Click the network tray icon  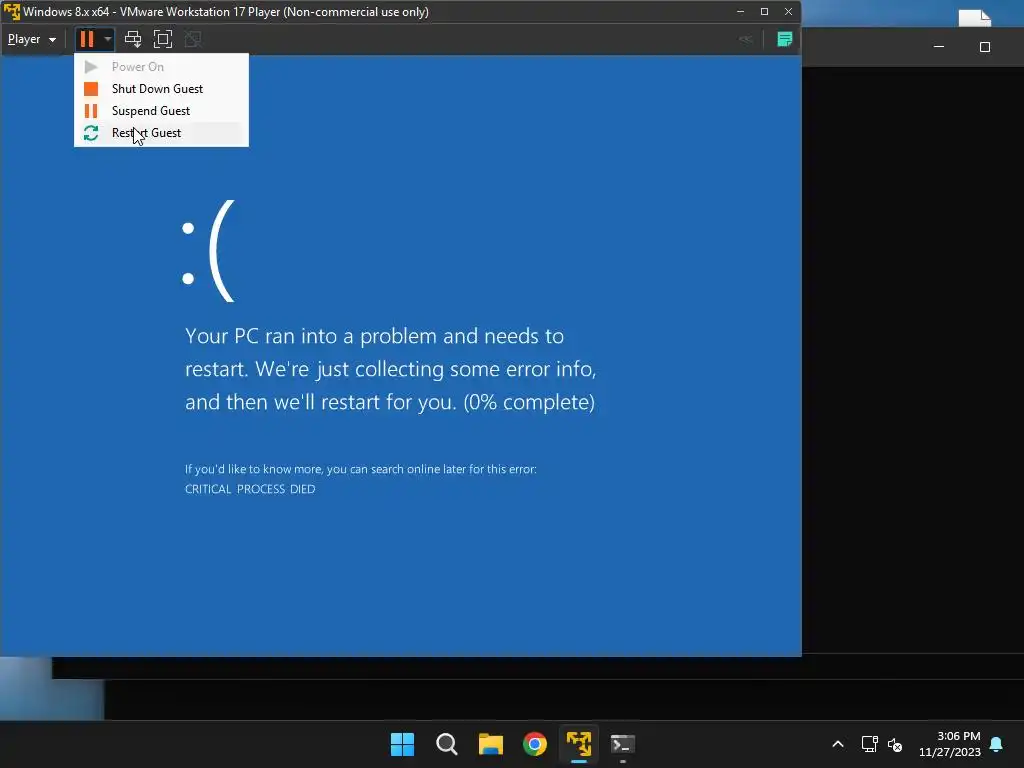(869, 744)
